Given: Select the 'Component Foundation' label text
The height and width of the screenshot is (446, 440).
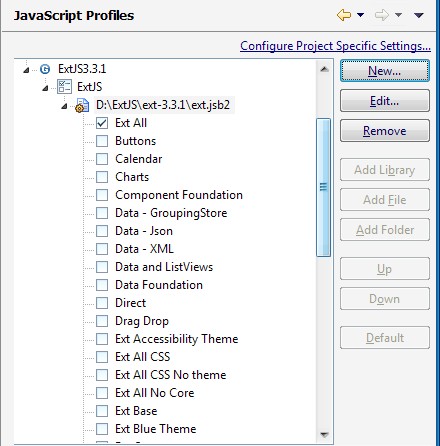Looking at the screenshot, I should click(x=179, y=195).
